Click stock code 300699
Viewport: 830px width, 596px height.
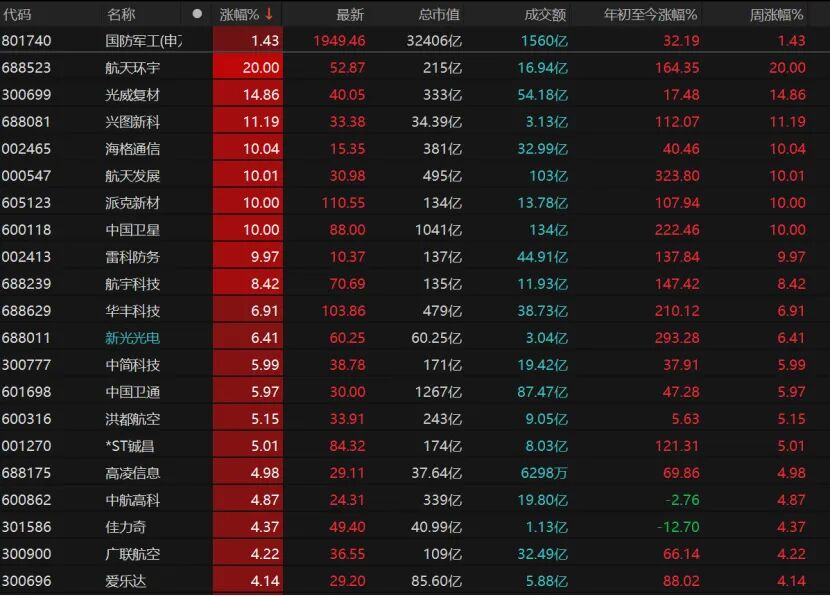[x=27, y=95]
